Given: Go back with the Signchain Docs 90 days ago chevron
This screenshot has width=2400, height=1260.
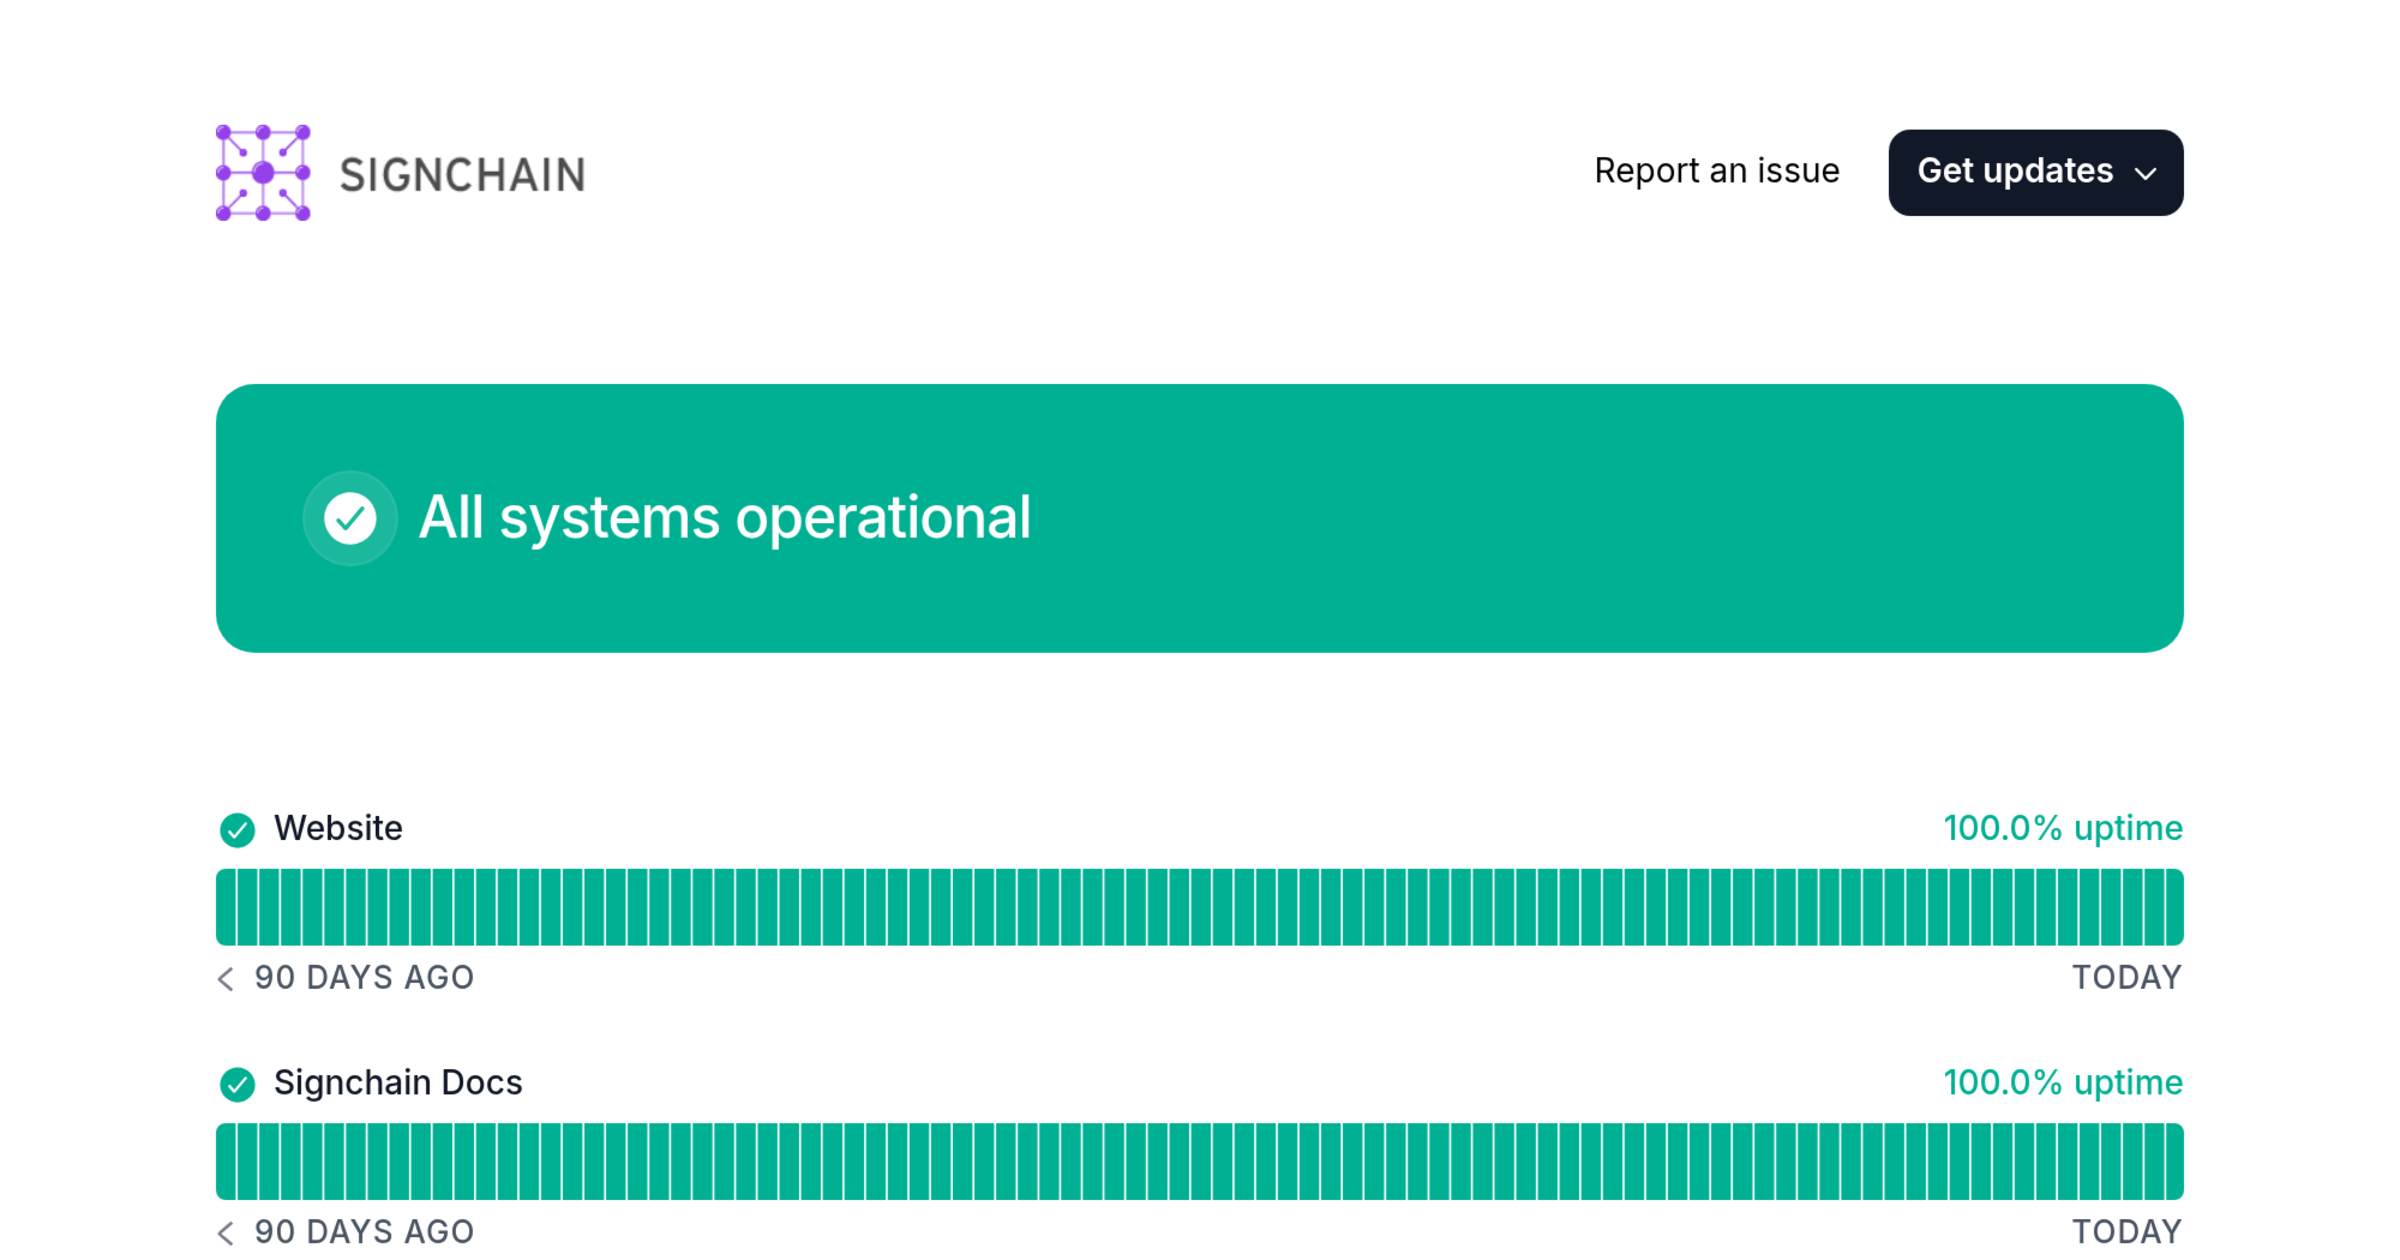Looking at the screenshot, I should tap(226, 1233).
